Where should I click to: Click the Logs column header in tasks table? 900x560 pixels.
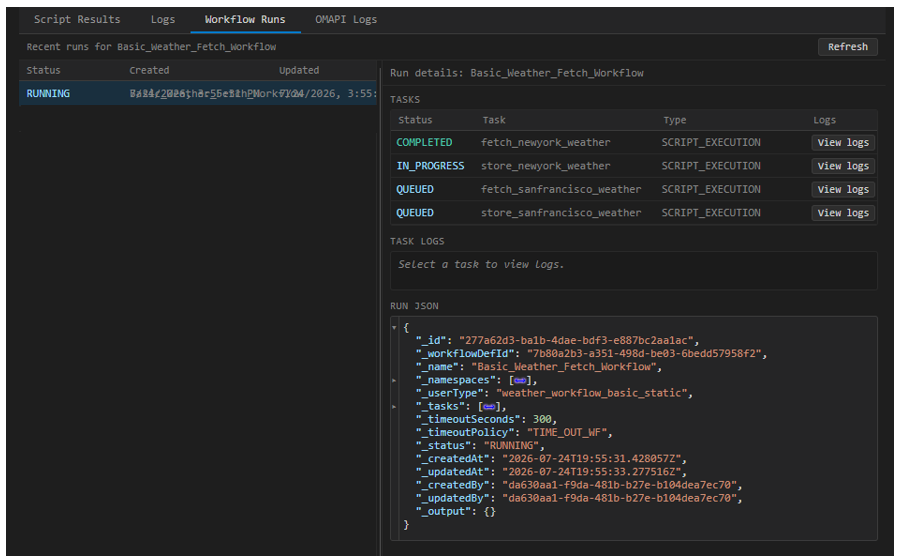pos(824,120)
